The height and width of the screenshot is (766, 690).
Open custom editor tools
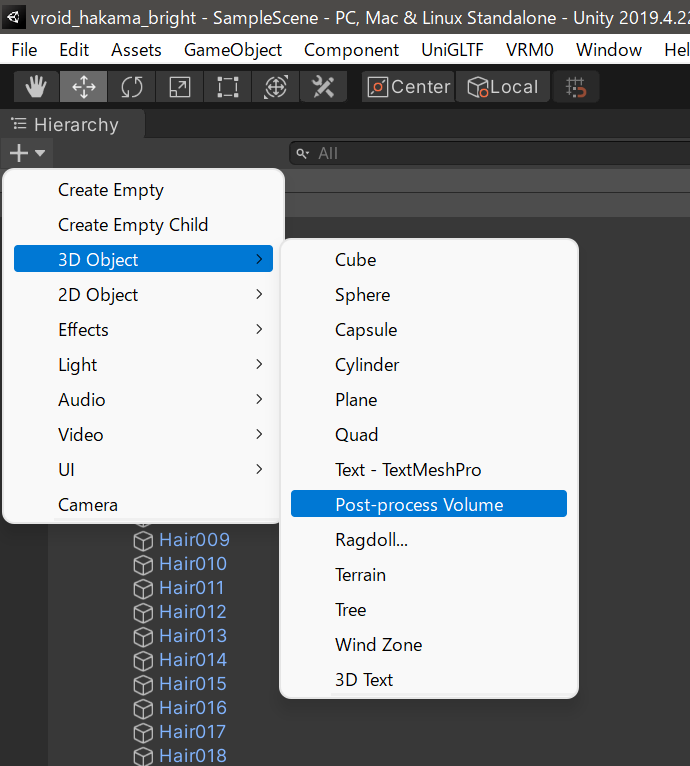coord(323,87)
